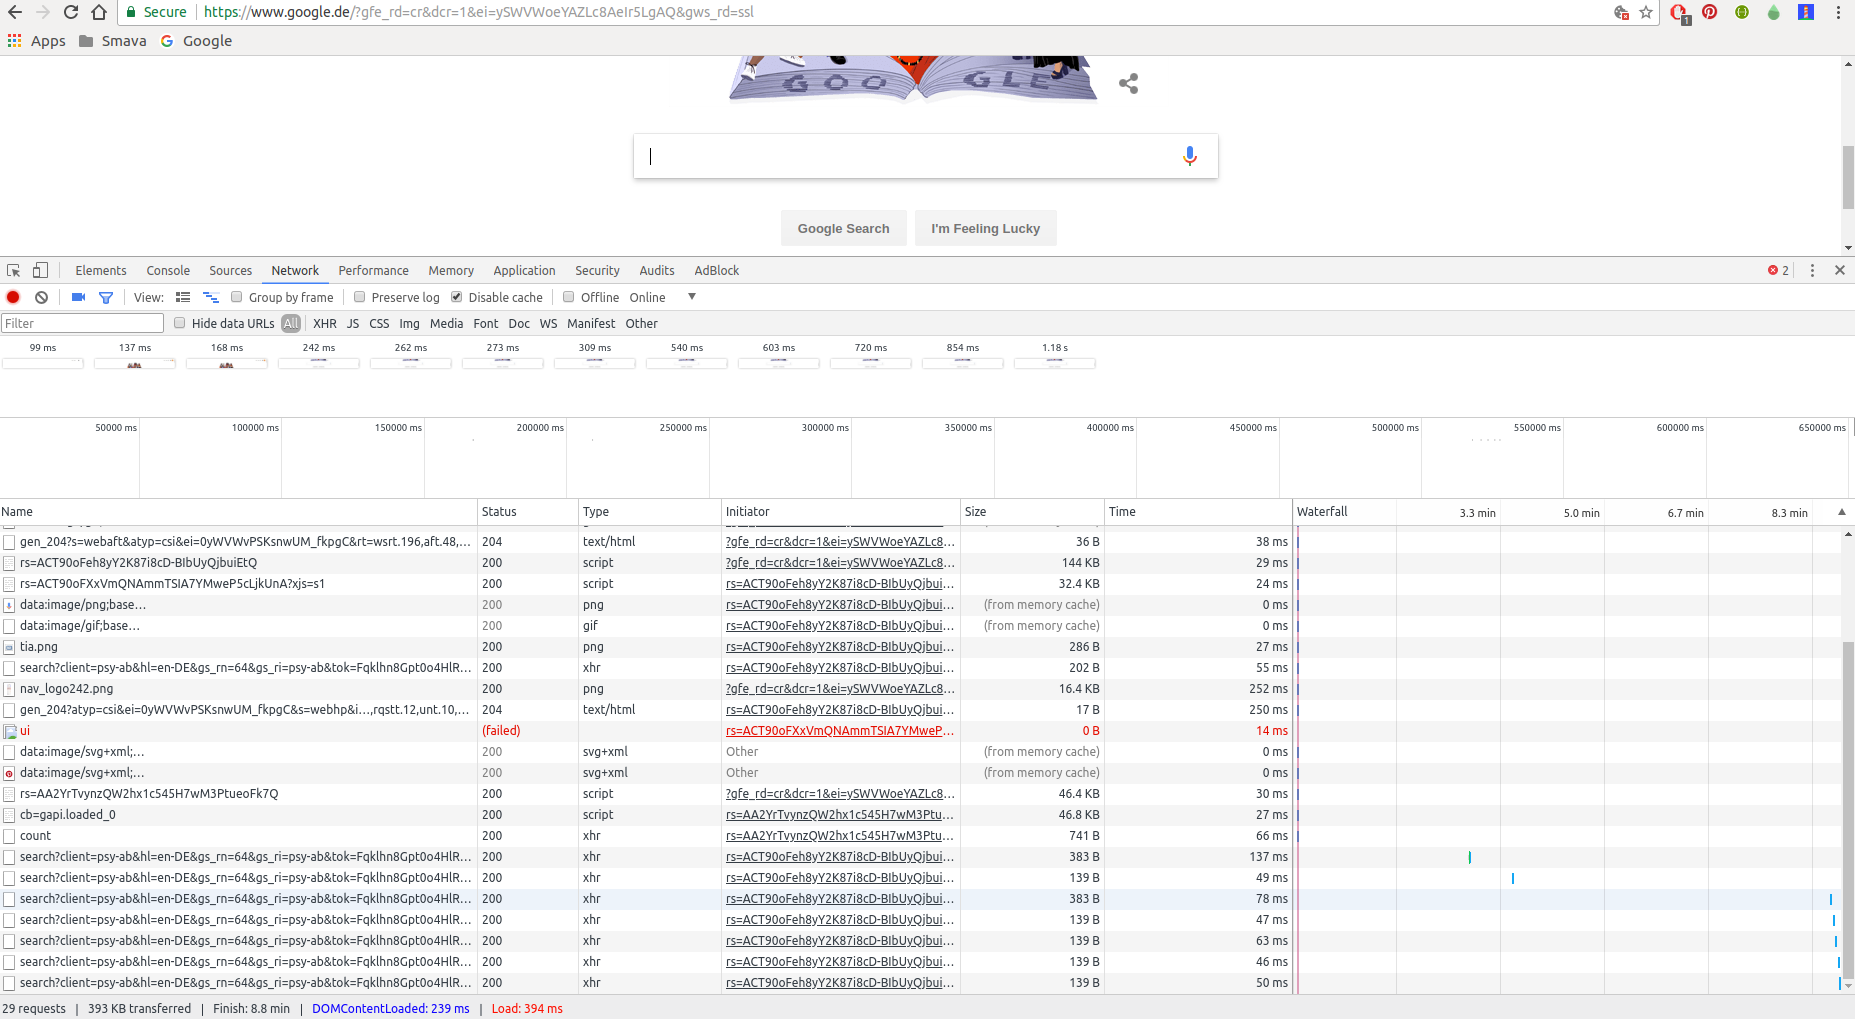
Task: Open the AdBlock tab
Action: pos(717,270)
